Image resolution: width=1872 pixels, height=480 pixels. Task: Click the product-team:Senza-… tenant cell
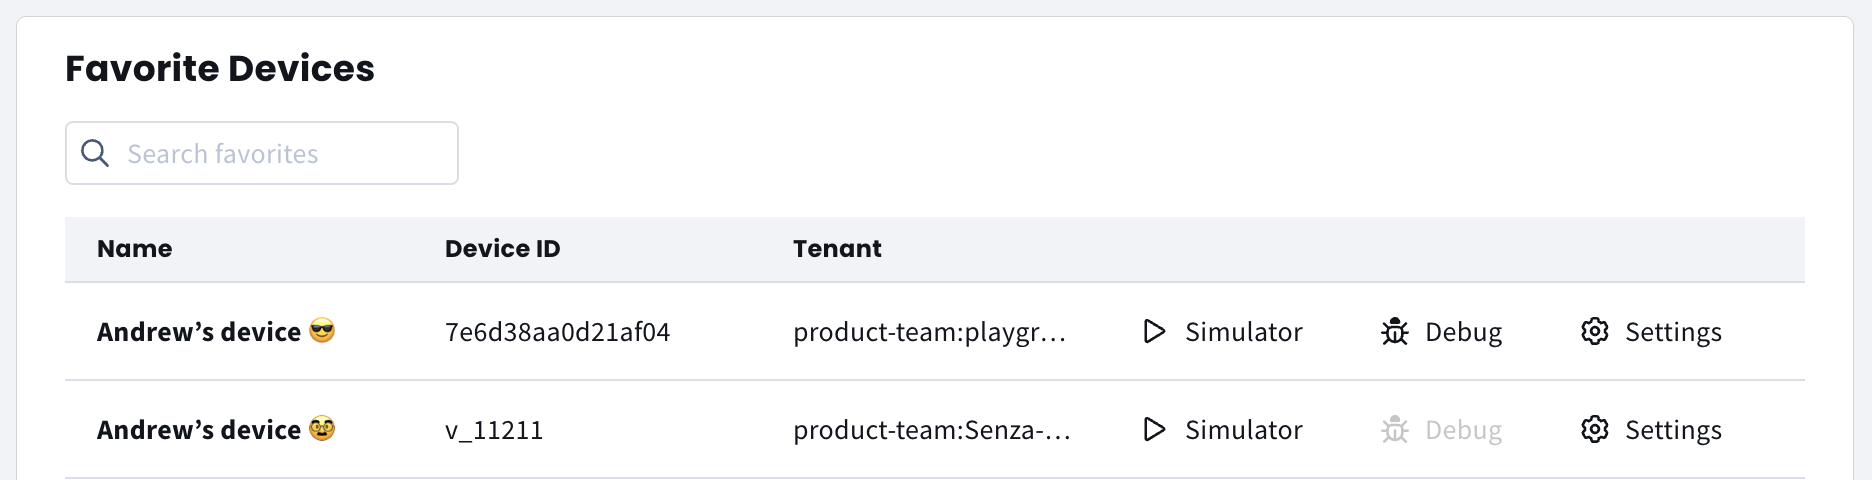[x=931, y=430]
